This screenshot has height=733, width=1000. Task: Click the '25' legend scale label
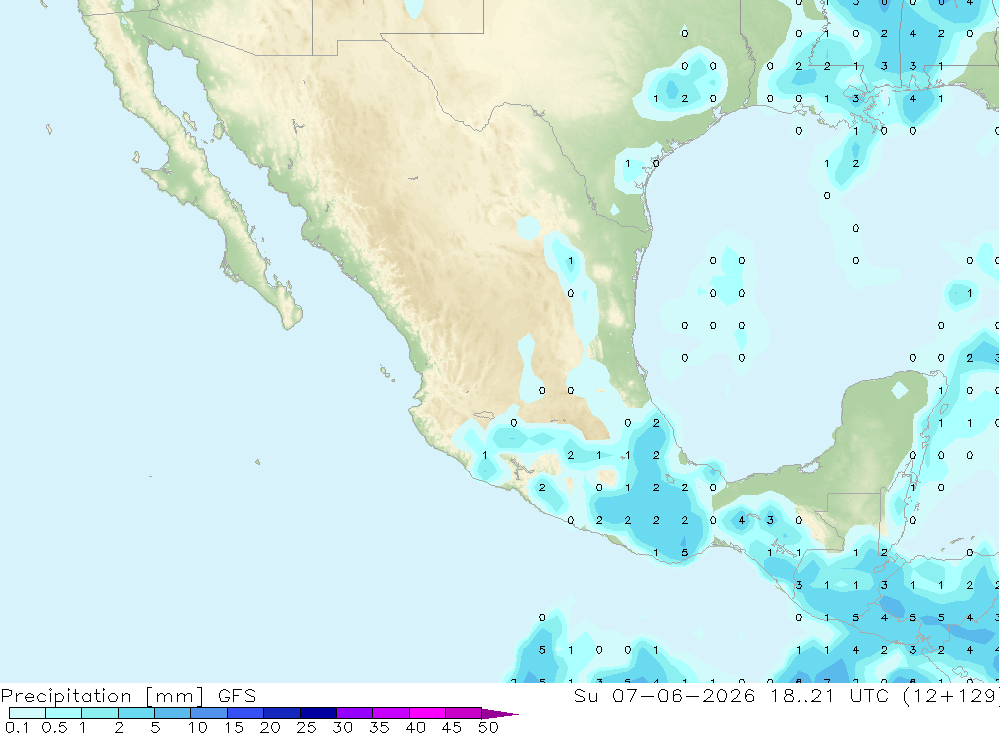point(307,727)
